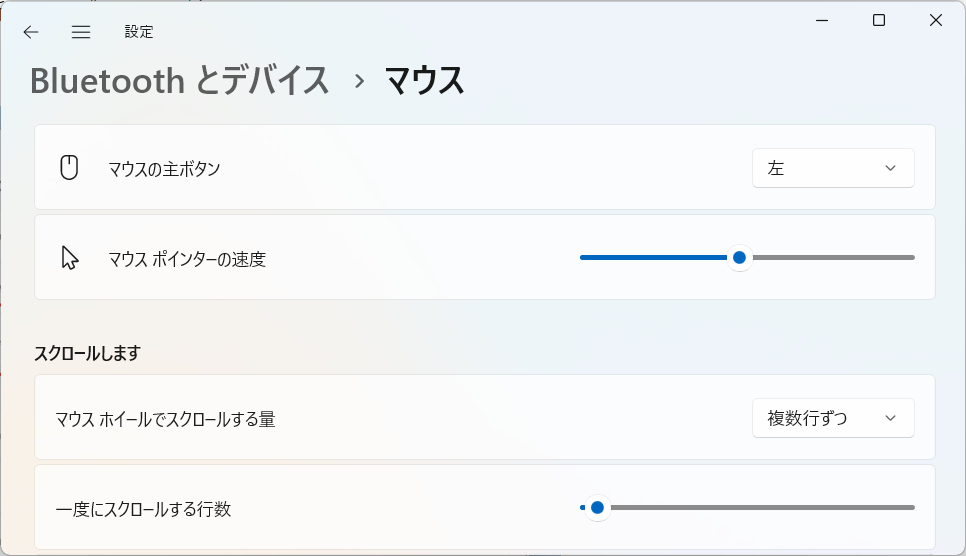Image resolution: width=966 pixels, height=556 pixels.
Task: Minimize the settings window
Action: pyautogui.click(x=822, y=20)
